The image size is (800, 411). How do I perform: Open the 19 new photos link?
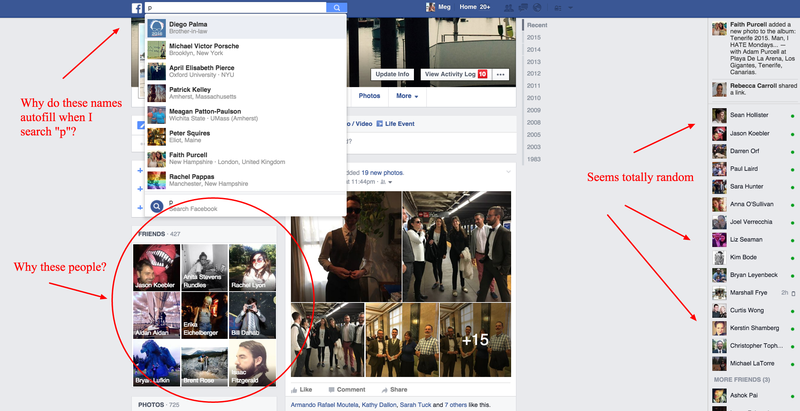coord(382,173)
